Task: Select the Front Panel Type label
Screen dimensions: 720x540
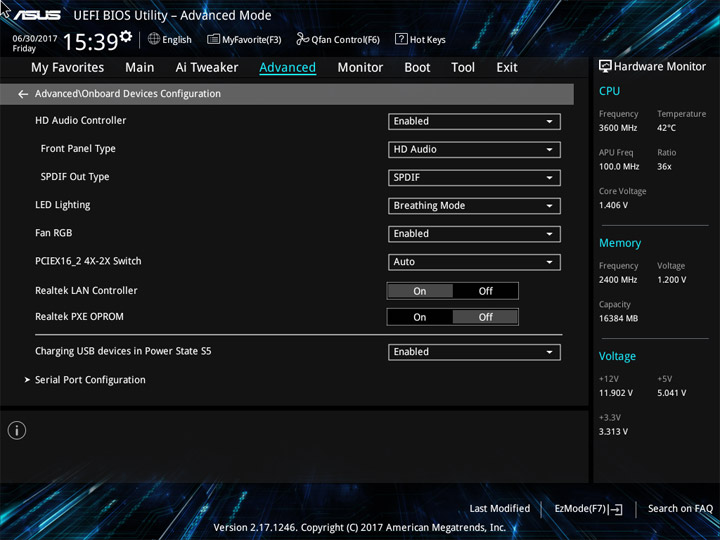Action: tap(78, 149)
